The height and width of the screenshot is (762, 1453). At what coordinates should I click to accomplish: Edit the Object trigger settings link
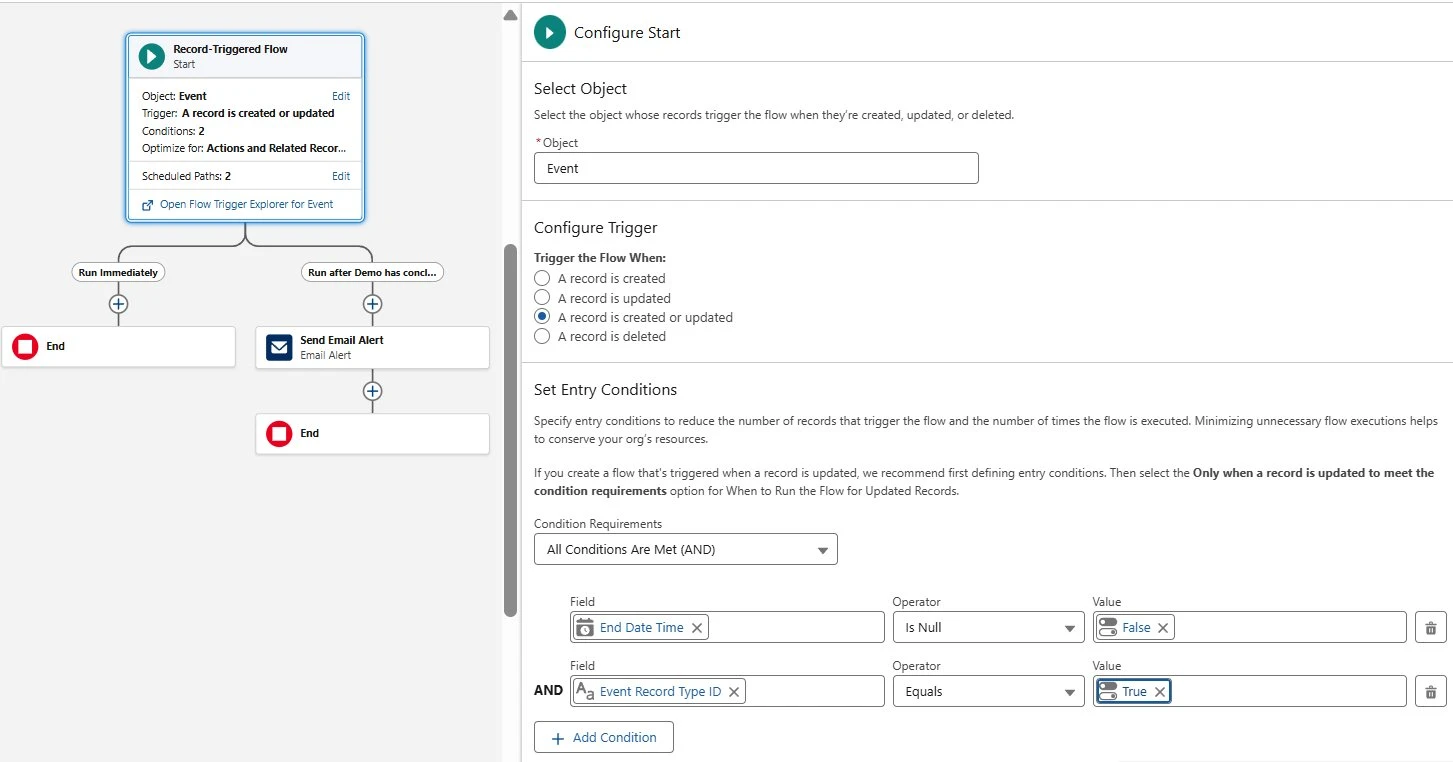[341, 96]
